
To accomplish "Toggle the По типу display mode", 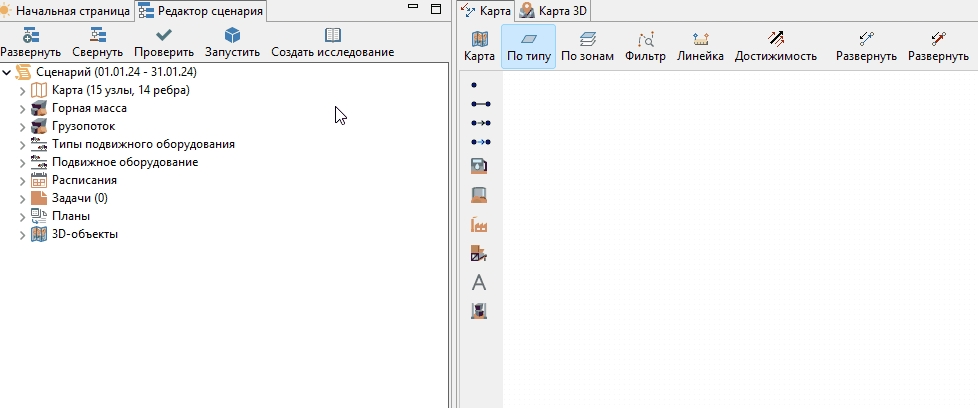I will (529, 46).
